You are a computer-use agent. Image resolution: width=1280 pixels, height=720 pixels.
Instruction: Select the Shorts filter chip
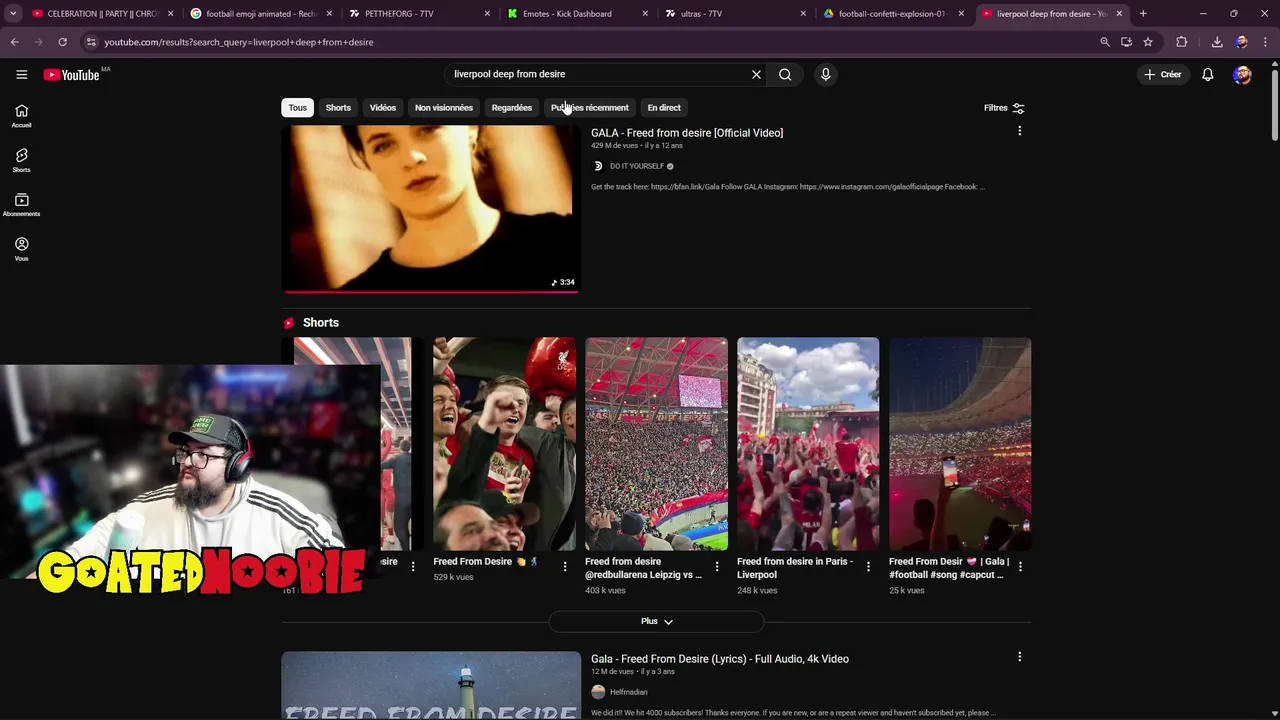(x=338, y=108)
